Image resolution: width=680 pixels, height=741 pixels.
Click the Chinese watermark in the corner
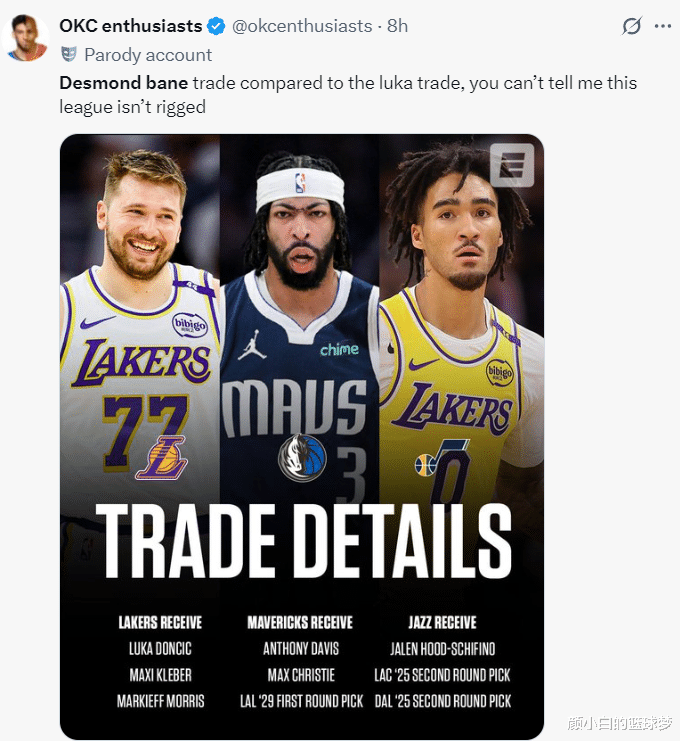pyautogui.click(x=620, y=723)
